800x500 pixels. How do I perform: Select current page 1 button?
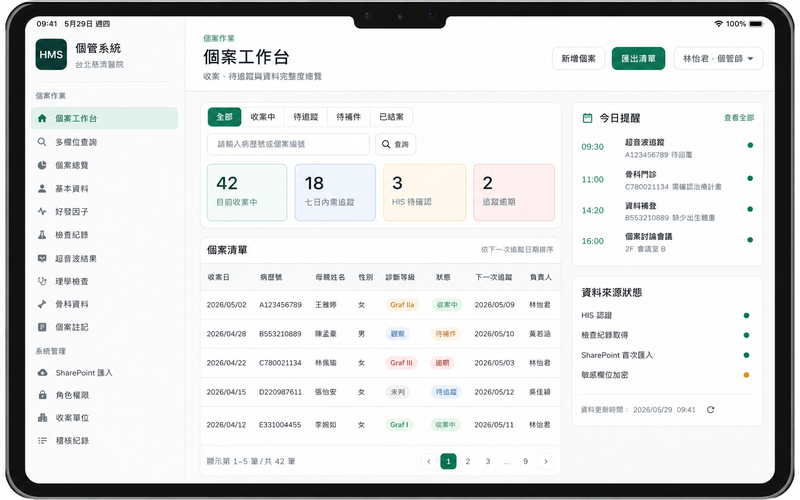pyautogui.click(x=448, y=461)
